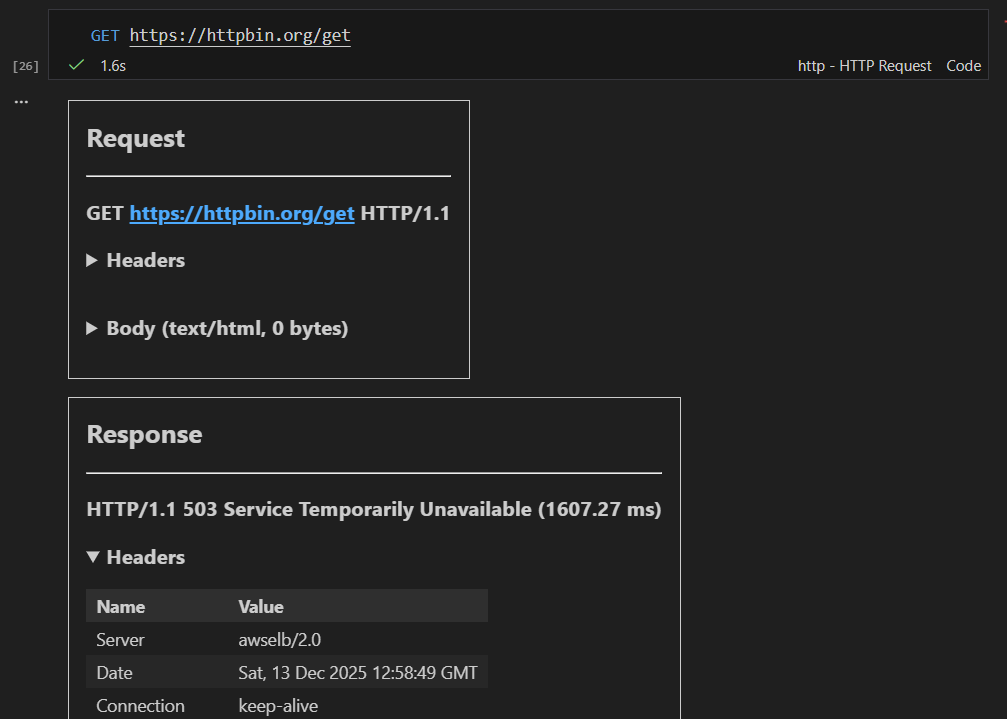
Task: Open the httpbin.org/get link in Request panel
Action: pyautogui.click(x=242, y=213)
